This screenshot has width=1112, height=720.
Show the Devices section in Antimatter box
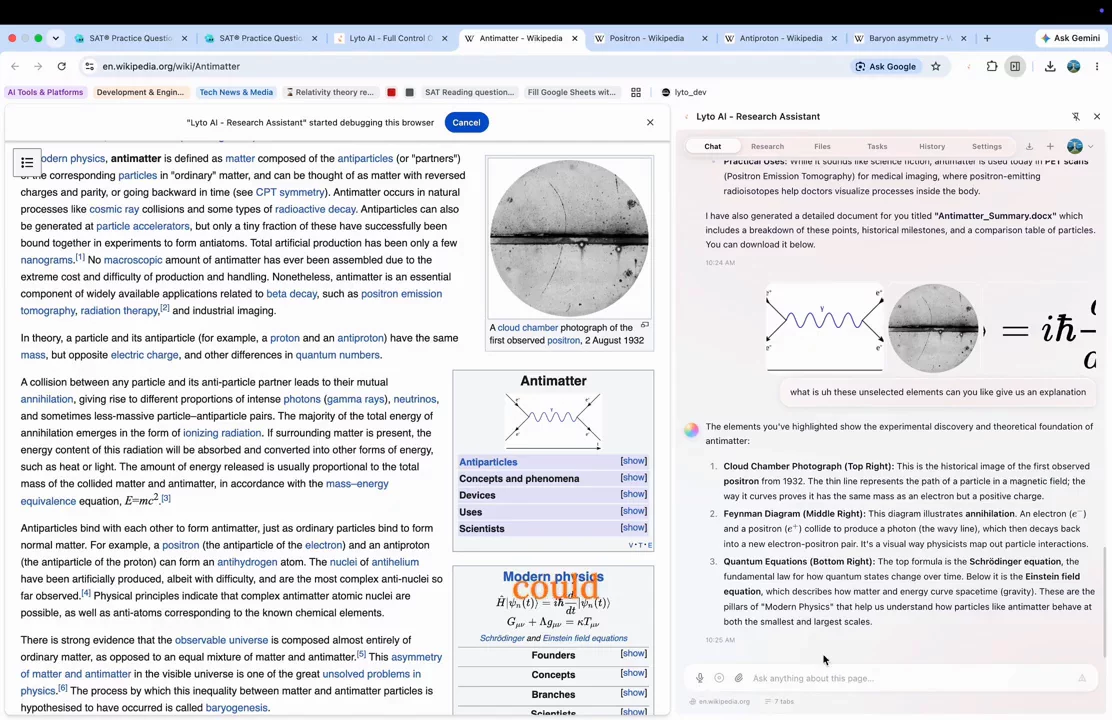point(633,494)
